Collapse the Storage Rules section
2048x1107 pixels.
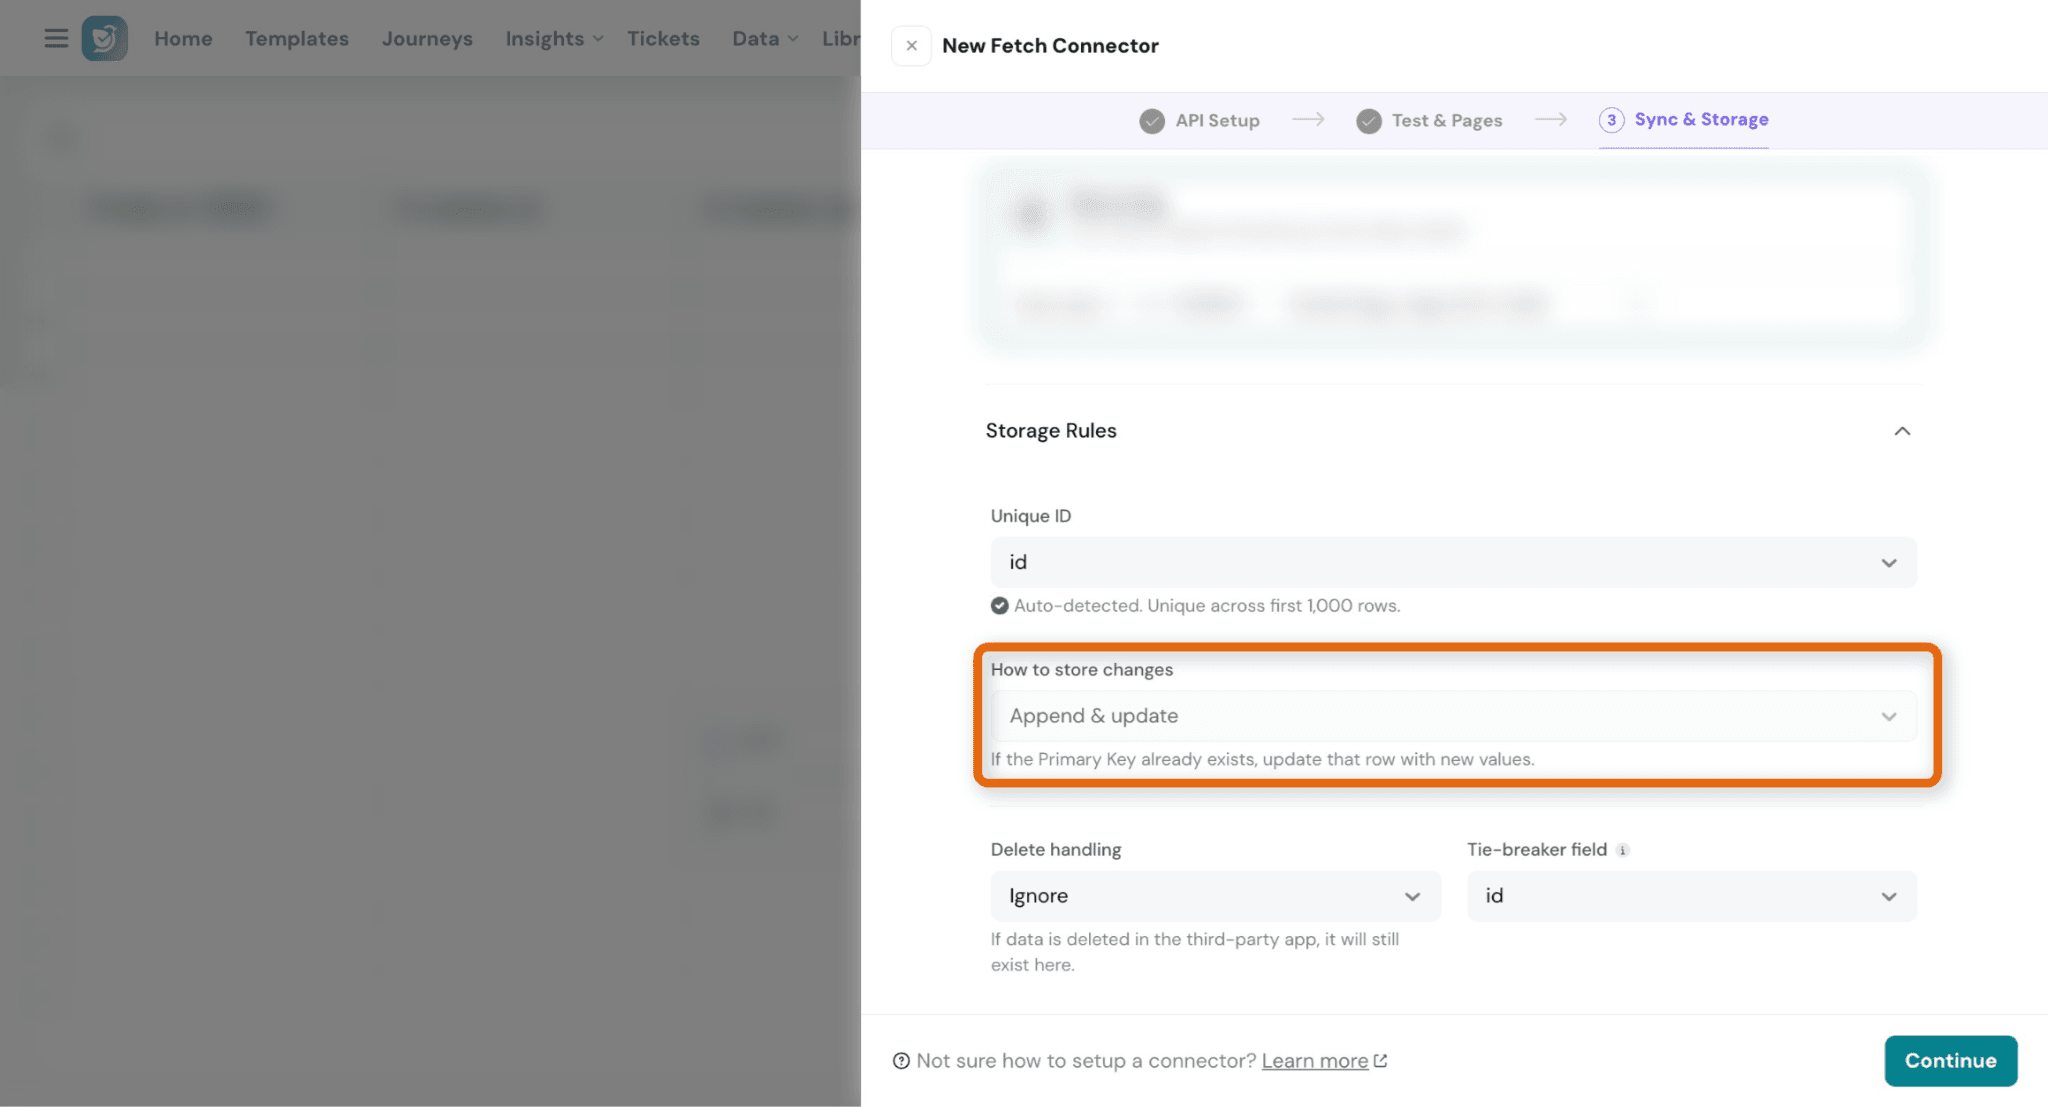(1902, 431)
